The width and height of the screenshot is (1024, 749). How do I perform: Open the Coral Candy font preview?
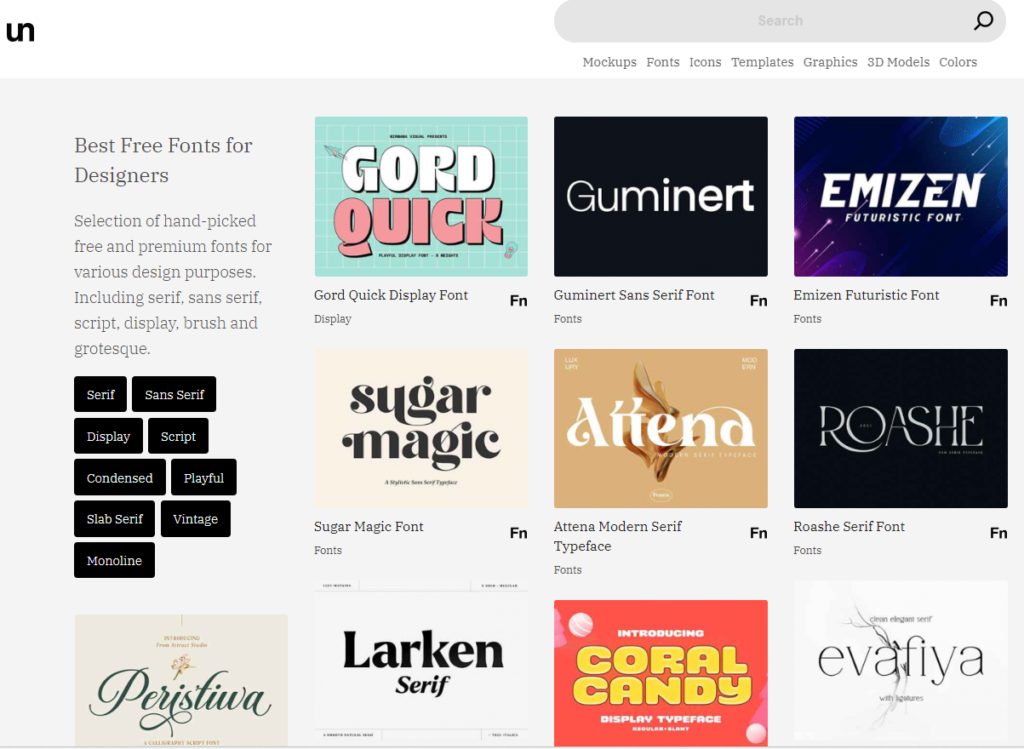[660, 672]
